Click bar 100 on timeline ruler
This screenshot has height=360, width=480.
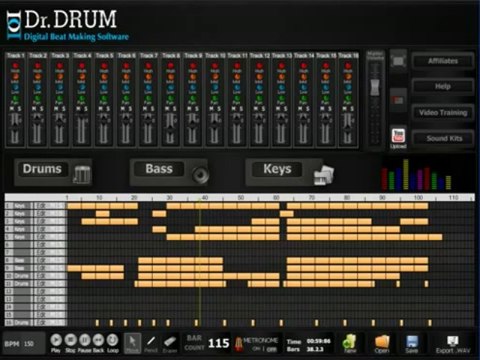(x=418, y=198)
